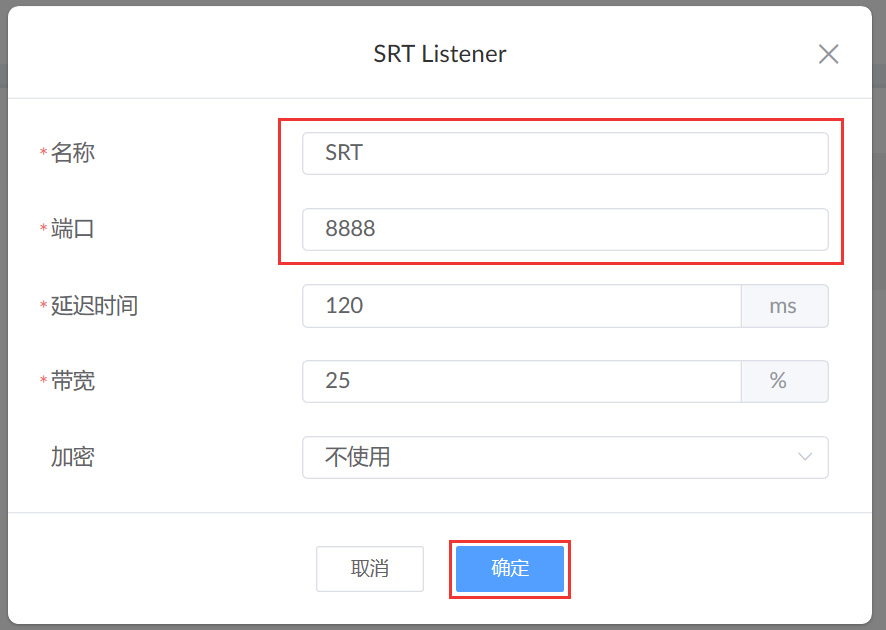Click the 加密 field label
886x630 pixels.
(73, 457)
